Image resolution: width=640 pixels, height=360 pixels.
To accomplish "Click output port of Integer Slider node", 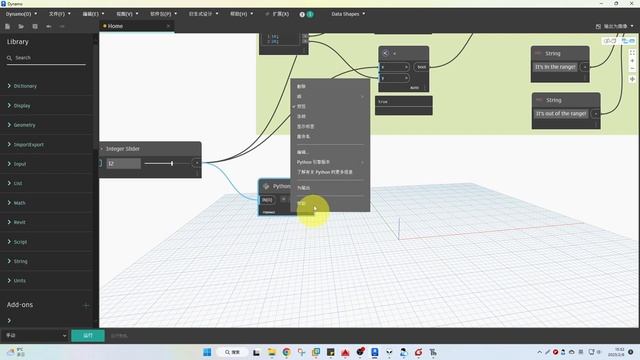I will point(197,163).
